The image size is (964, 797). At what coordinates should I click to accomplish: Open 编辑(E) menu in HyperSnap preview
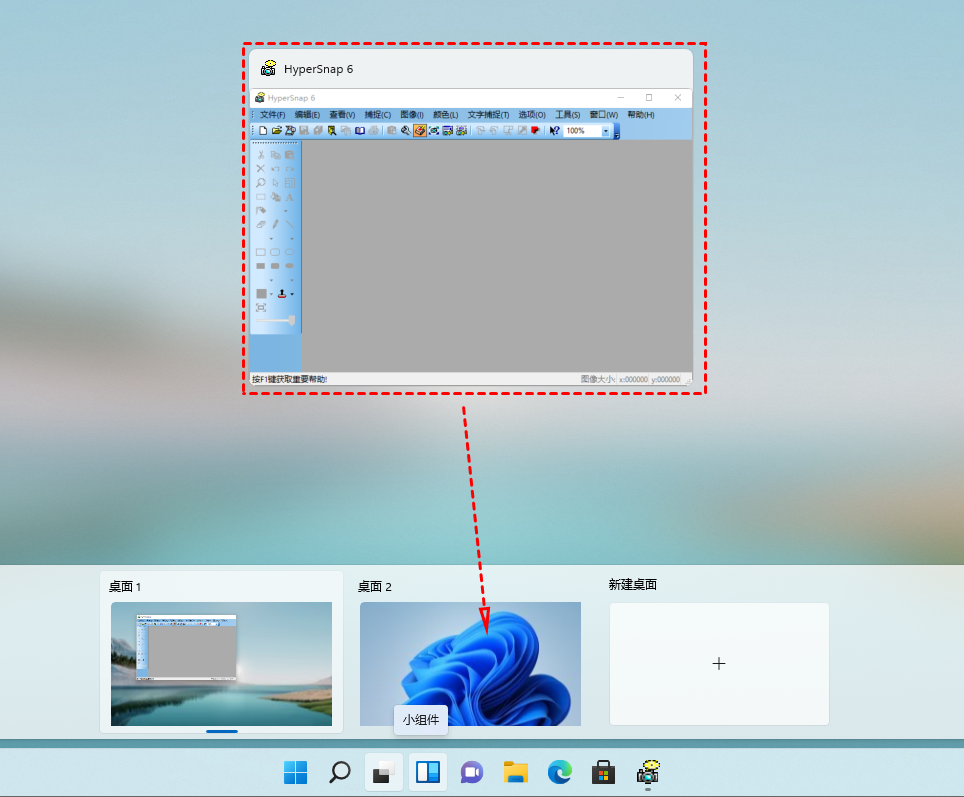coord(307,115)
